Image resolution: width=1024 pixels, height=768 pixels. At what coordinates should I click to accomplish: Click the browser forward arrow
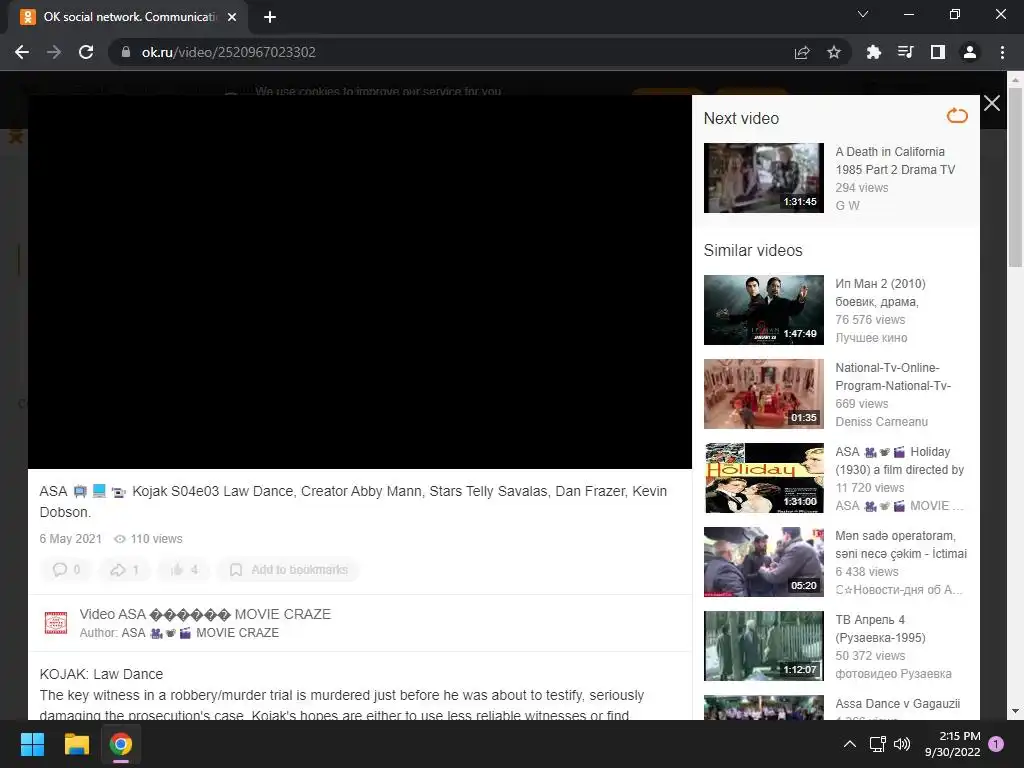54,52
